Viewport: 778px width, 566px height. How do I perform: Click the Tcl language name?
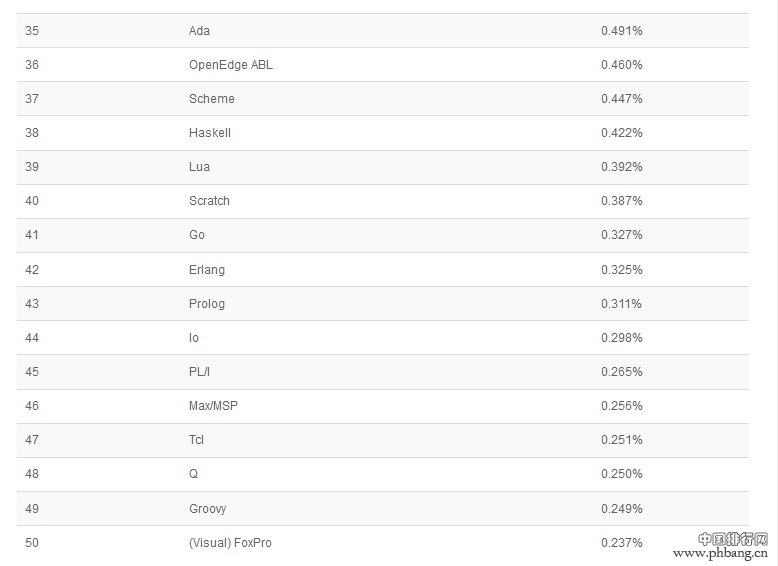(196, 440)
